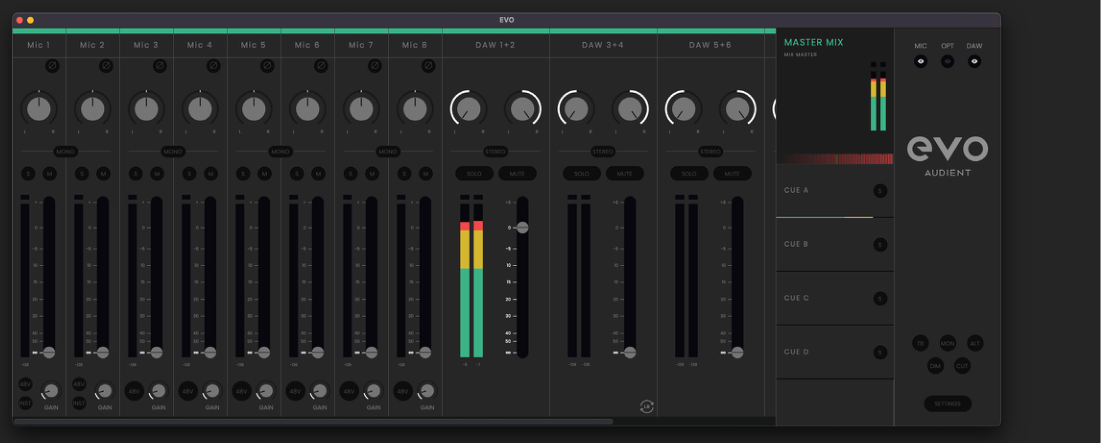Viewport: 1101px width, 443px height.
Task: Click the Mic 1 pan knob
Action: tap(39, 109)
